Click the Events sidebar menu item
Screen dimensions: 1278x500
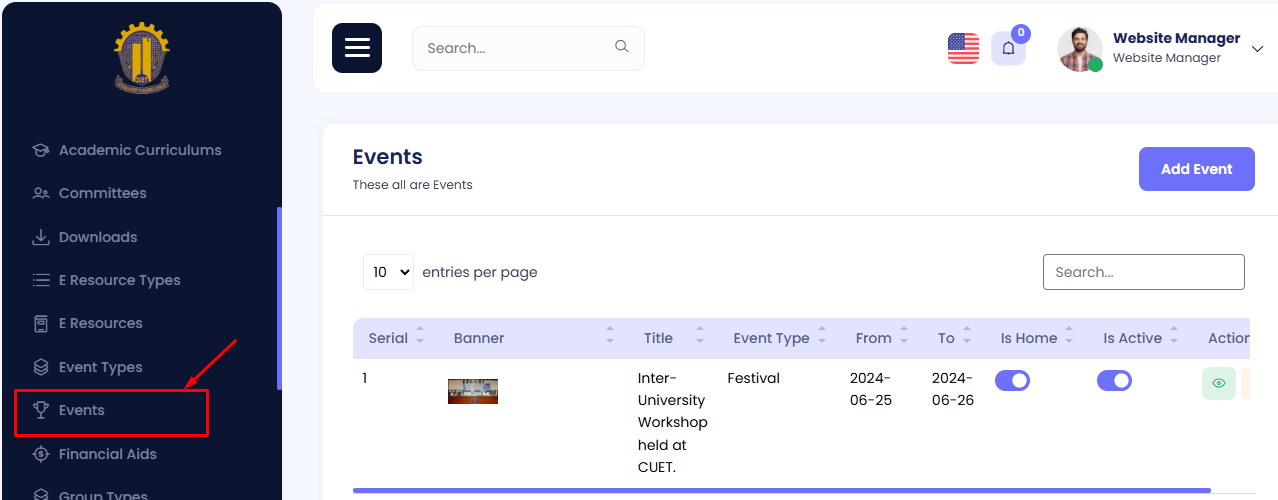click(x=82, y=410)
